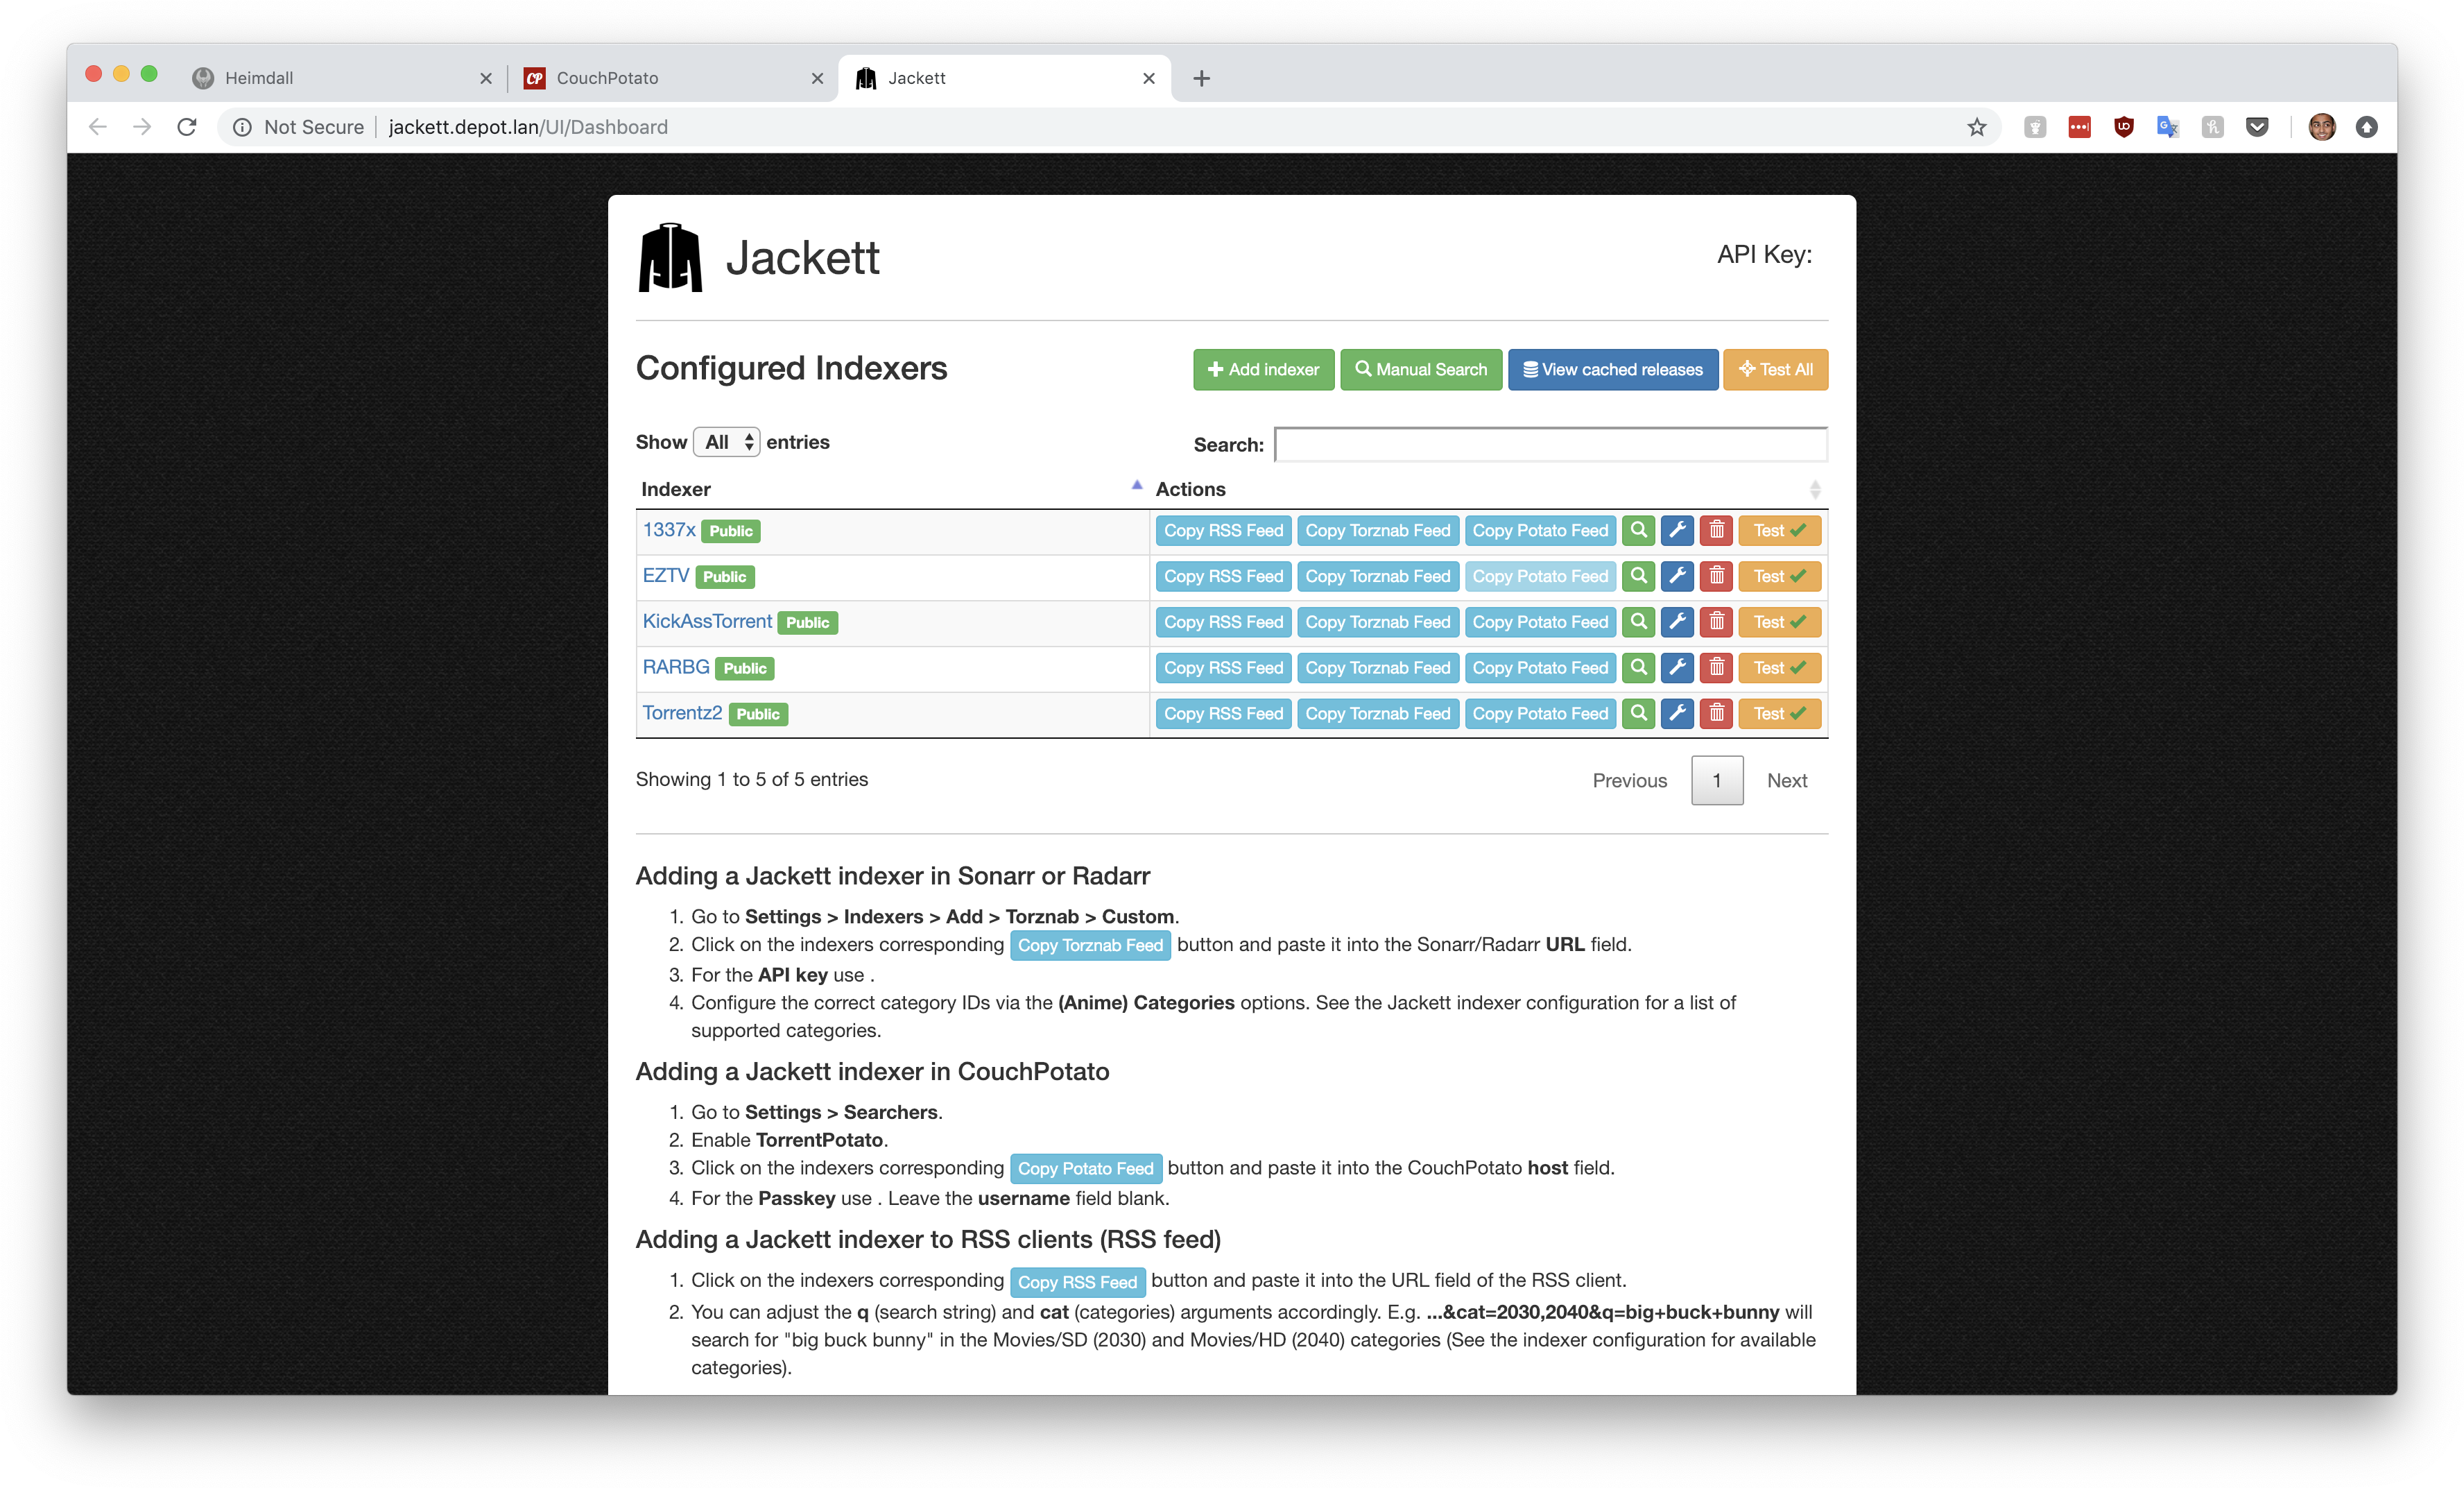Reload the Jackett dashboard page
Viewport: 2464px width, 1488px height.
click(187, 127)
